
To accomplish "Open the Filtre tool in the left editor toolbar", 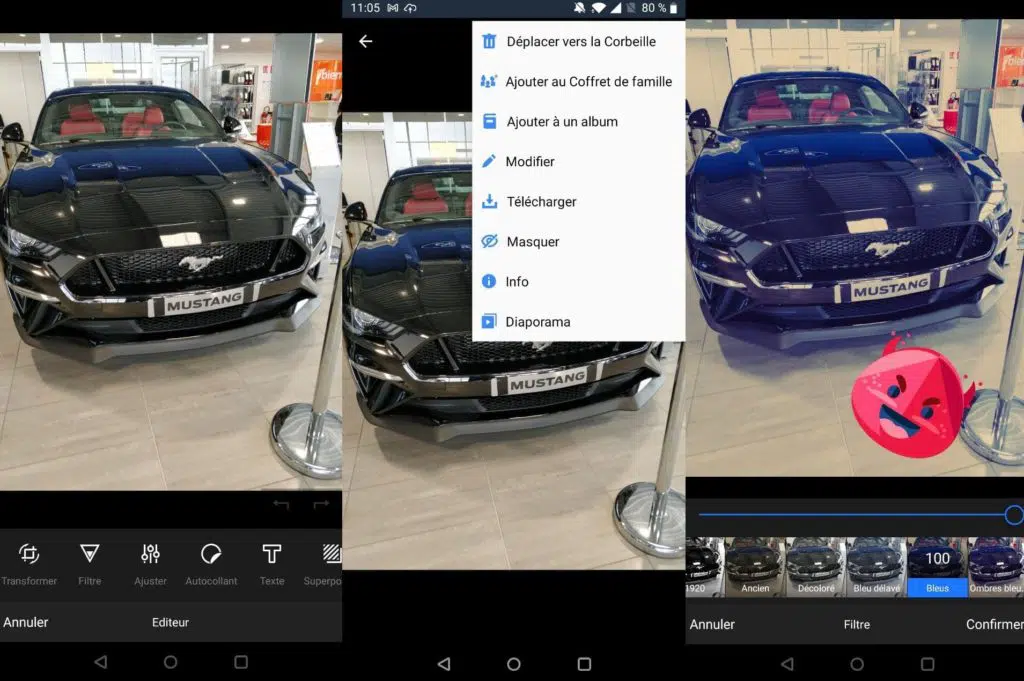I will pyautogui.click(x=89, y=564).
